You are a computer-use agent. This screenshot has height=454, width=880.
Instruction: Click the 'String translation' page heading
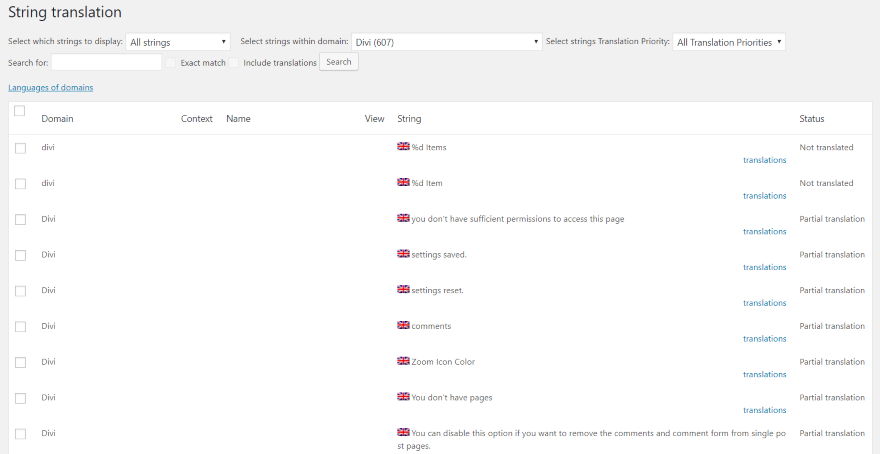click(65, 12)
